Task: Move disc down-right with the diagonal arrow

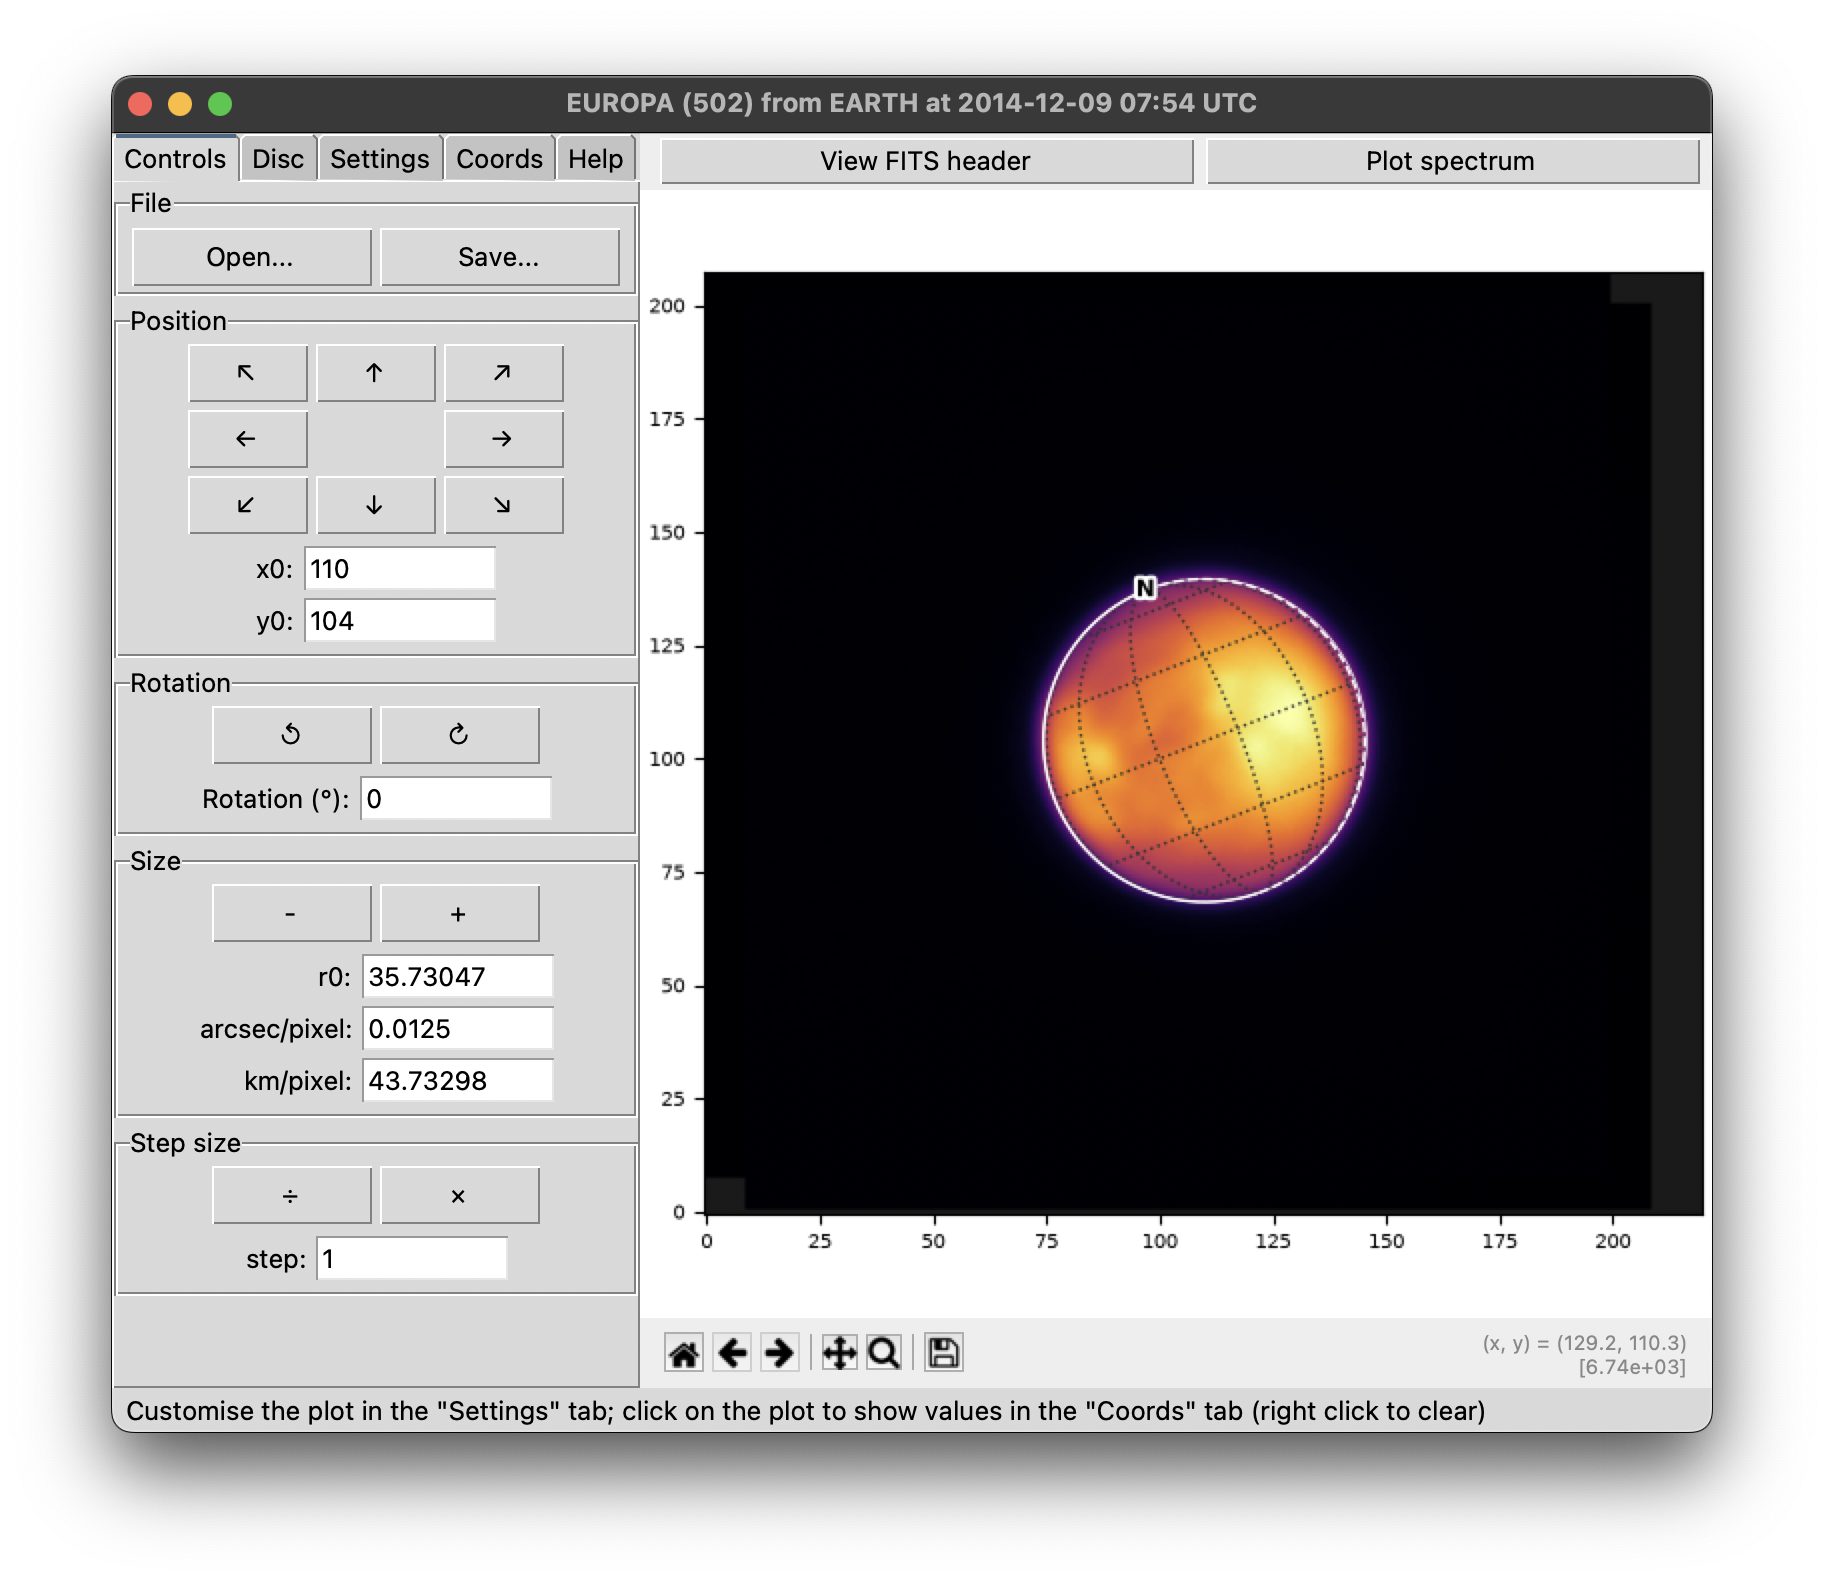Action: (x=503, y=505)
